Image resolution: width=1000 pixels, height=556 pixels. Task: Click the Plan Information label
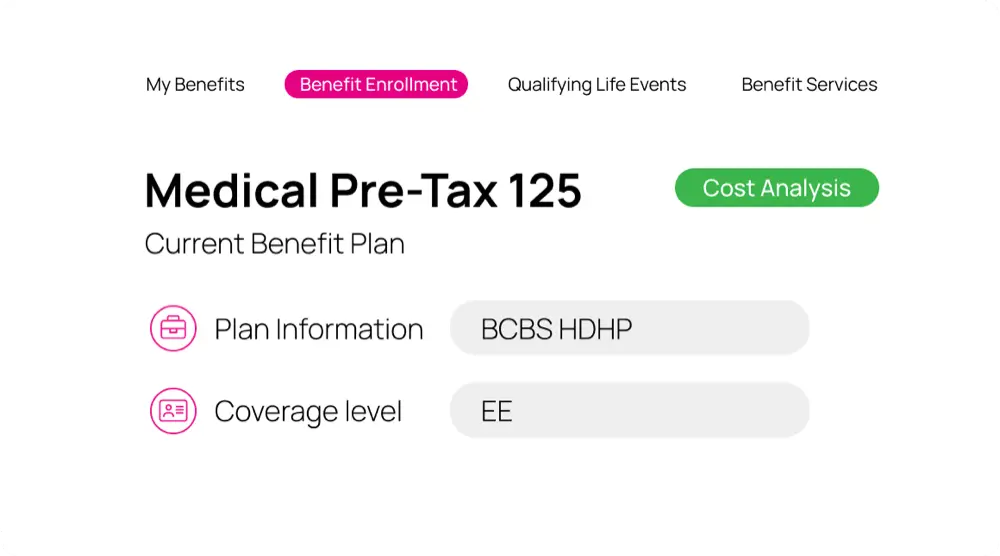319,329
